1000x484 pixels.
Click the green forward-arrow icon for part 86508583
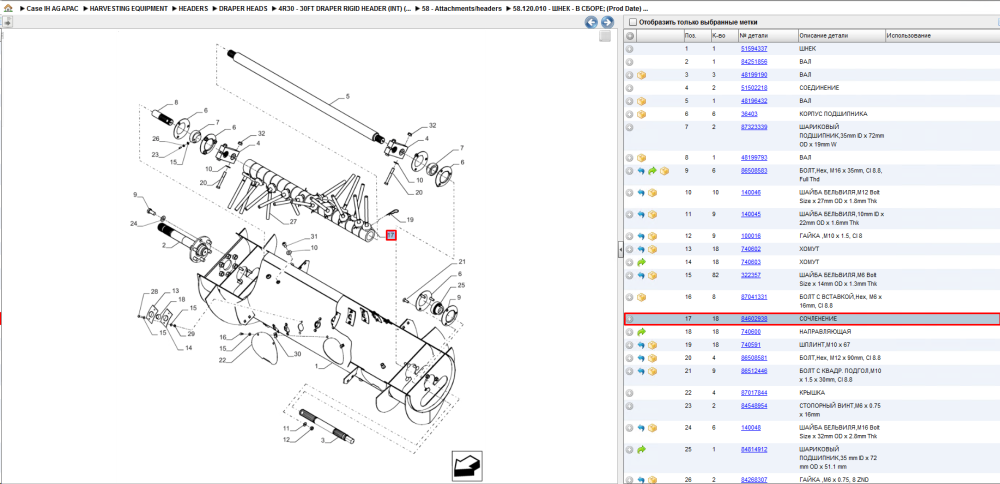tap(652, 171)
